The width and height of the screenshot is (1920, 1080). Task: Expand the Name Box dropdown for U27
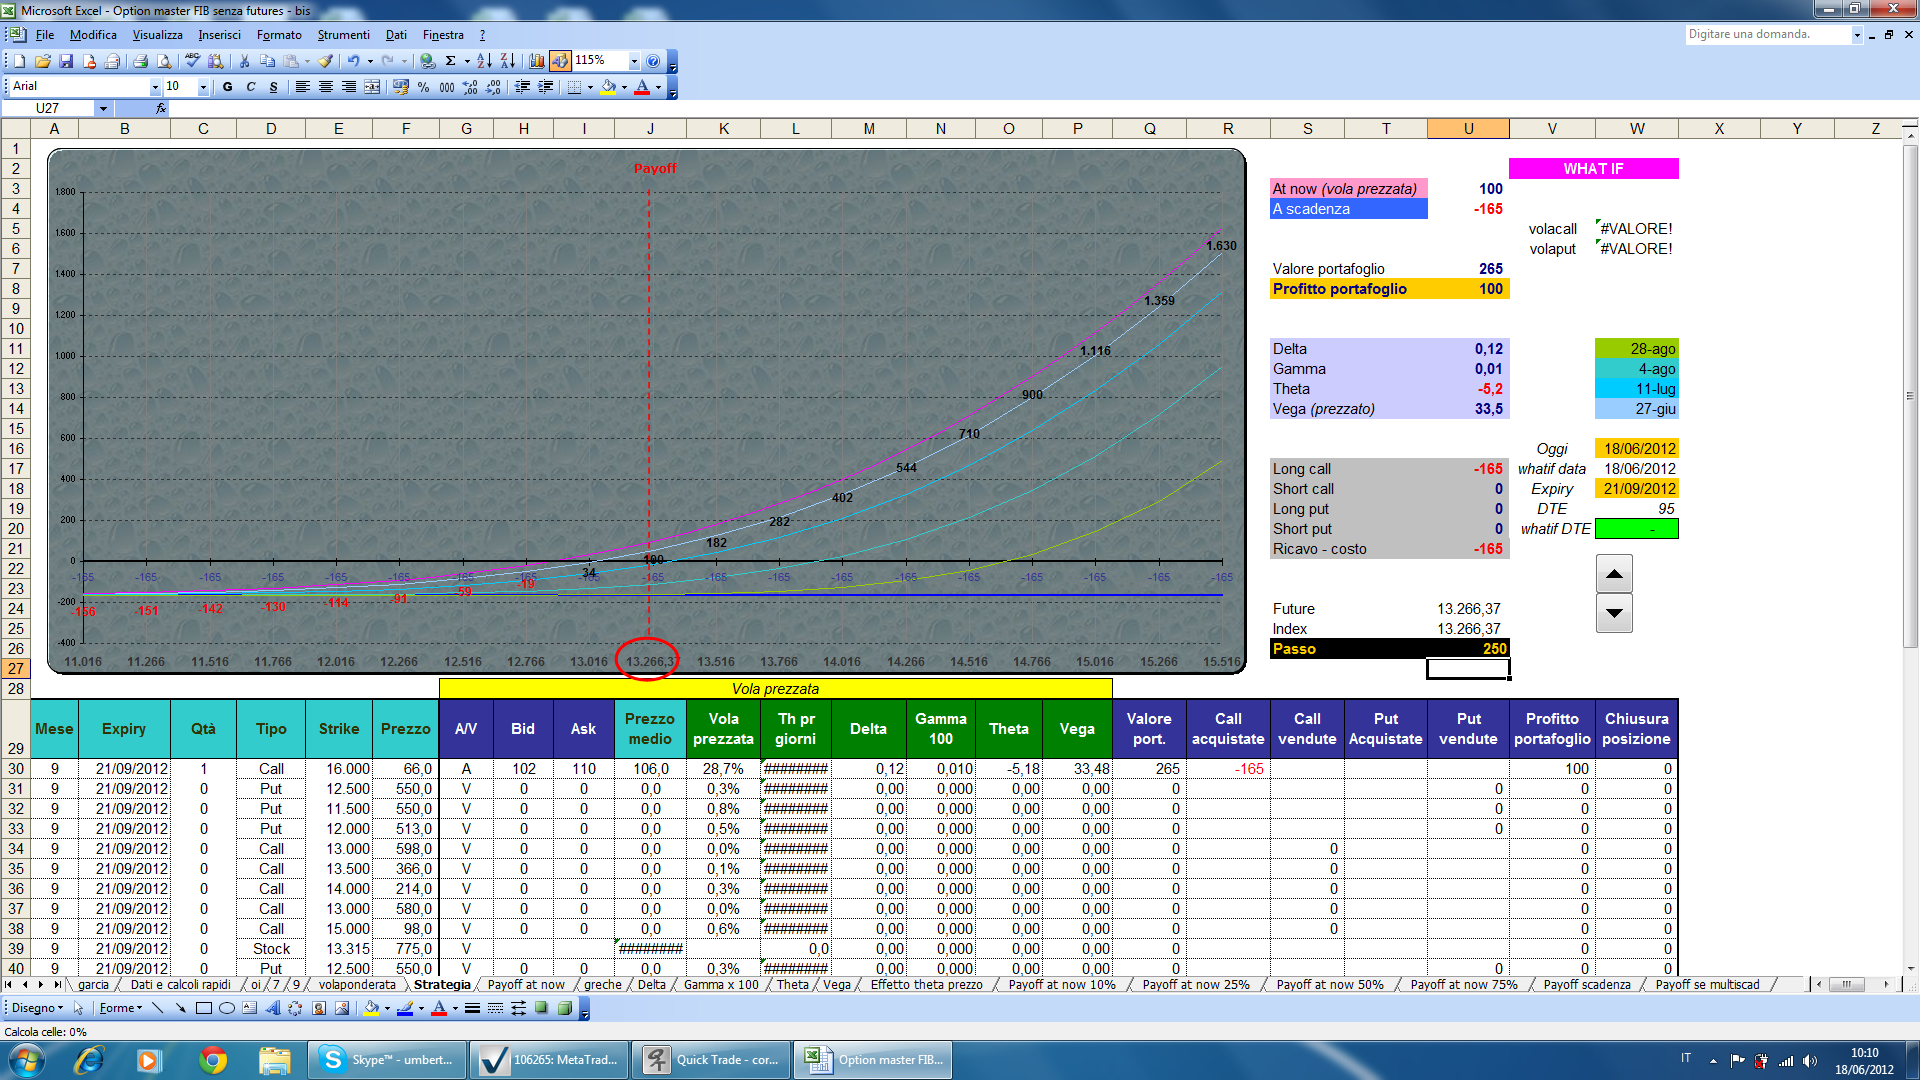[102, 108]
